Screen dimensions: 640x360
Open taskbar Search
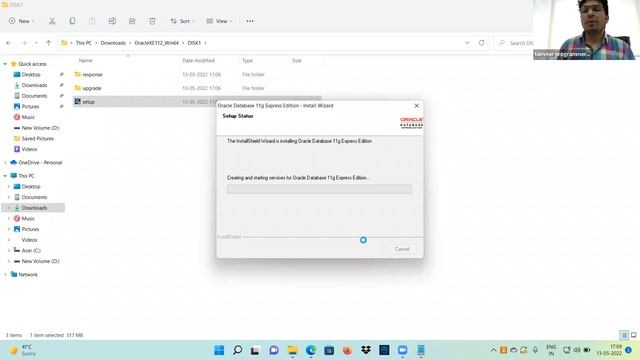click(237, 350)
